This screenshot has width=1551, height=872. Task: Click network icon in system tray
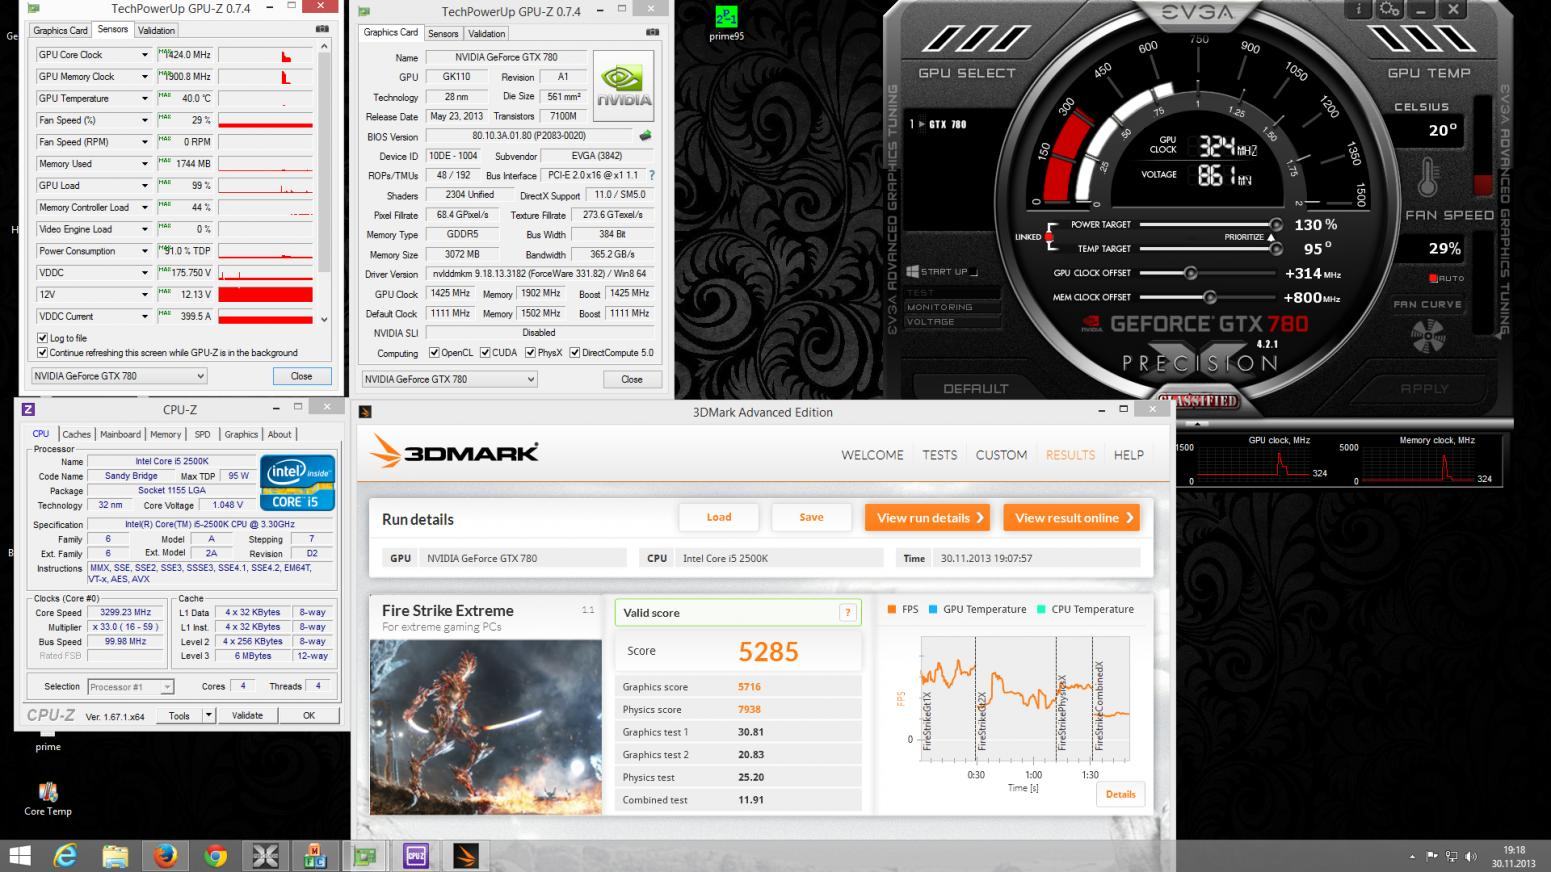pyautogui.click(x=1451, y=856)
